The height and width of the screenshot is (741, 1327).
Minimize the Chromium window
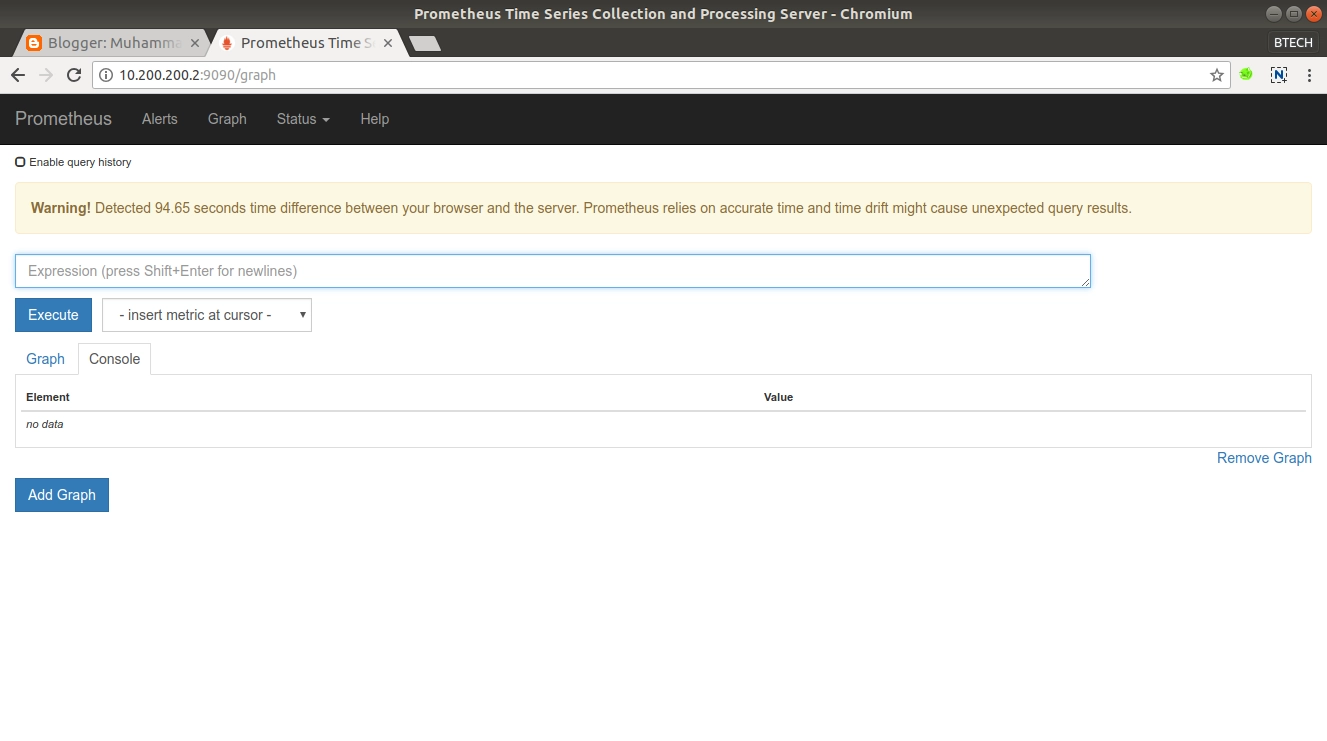pos(1274,14)
